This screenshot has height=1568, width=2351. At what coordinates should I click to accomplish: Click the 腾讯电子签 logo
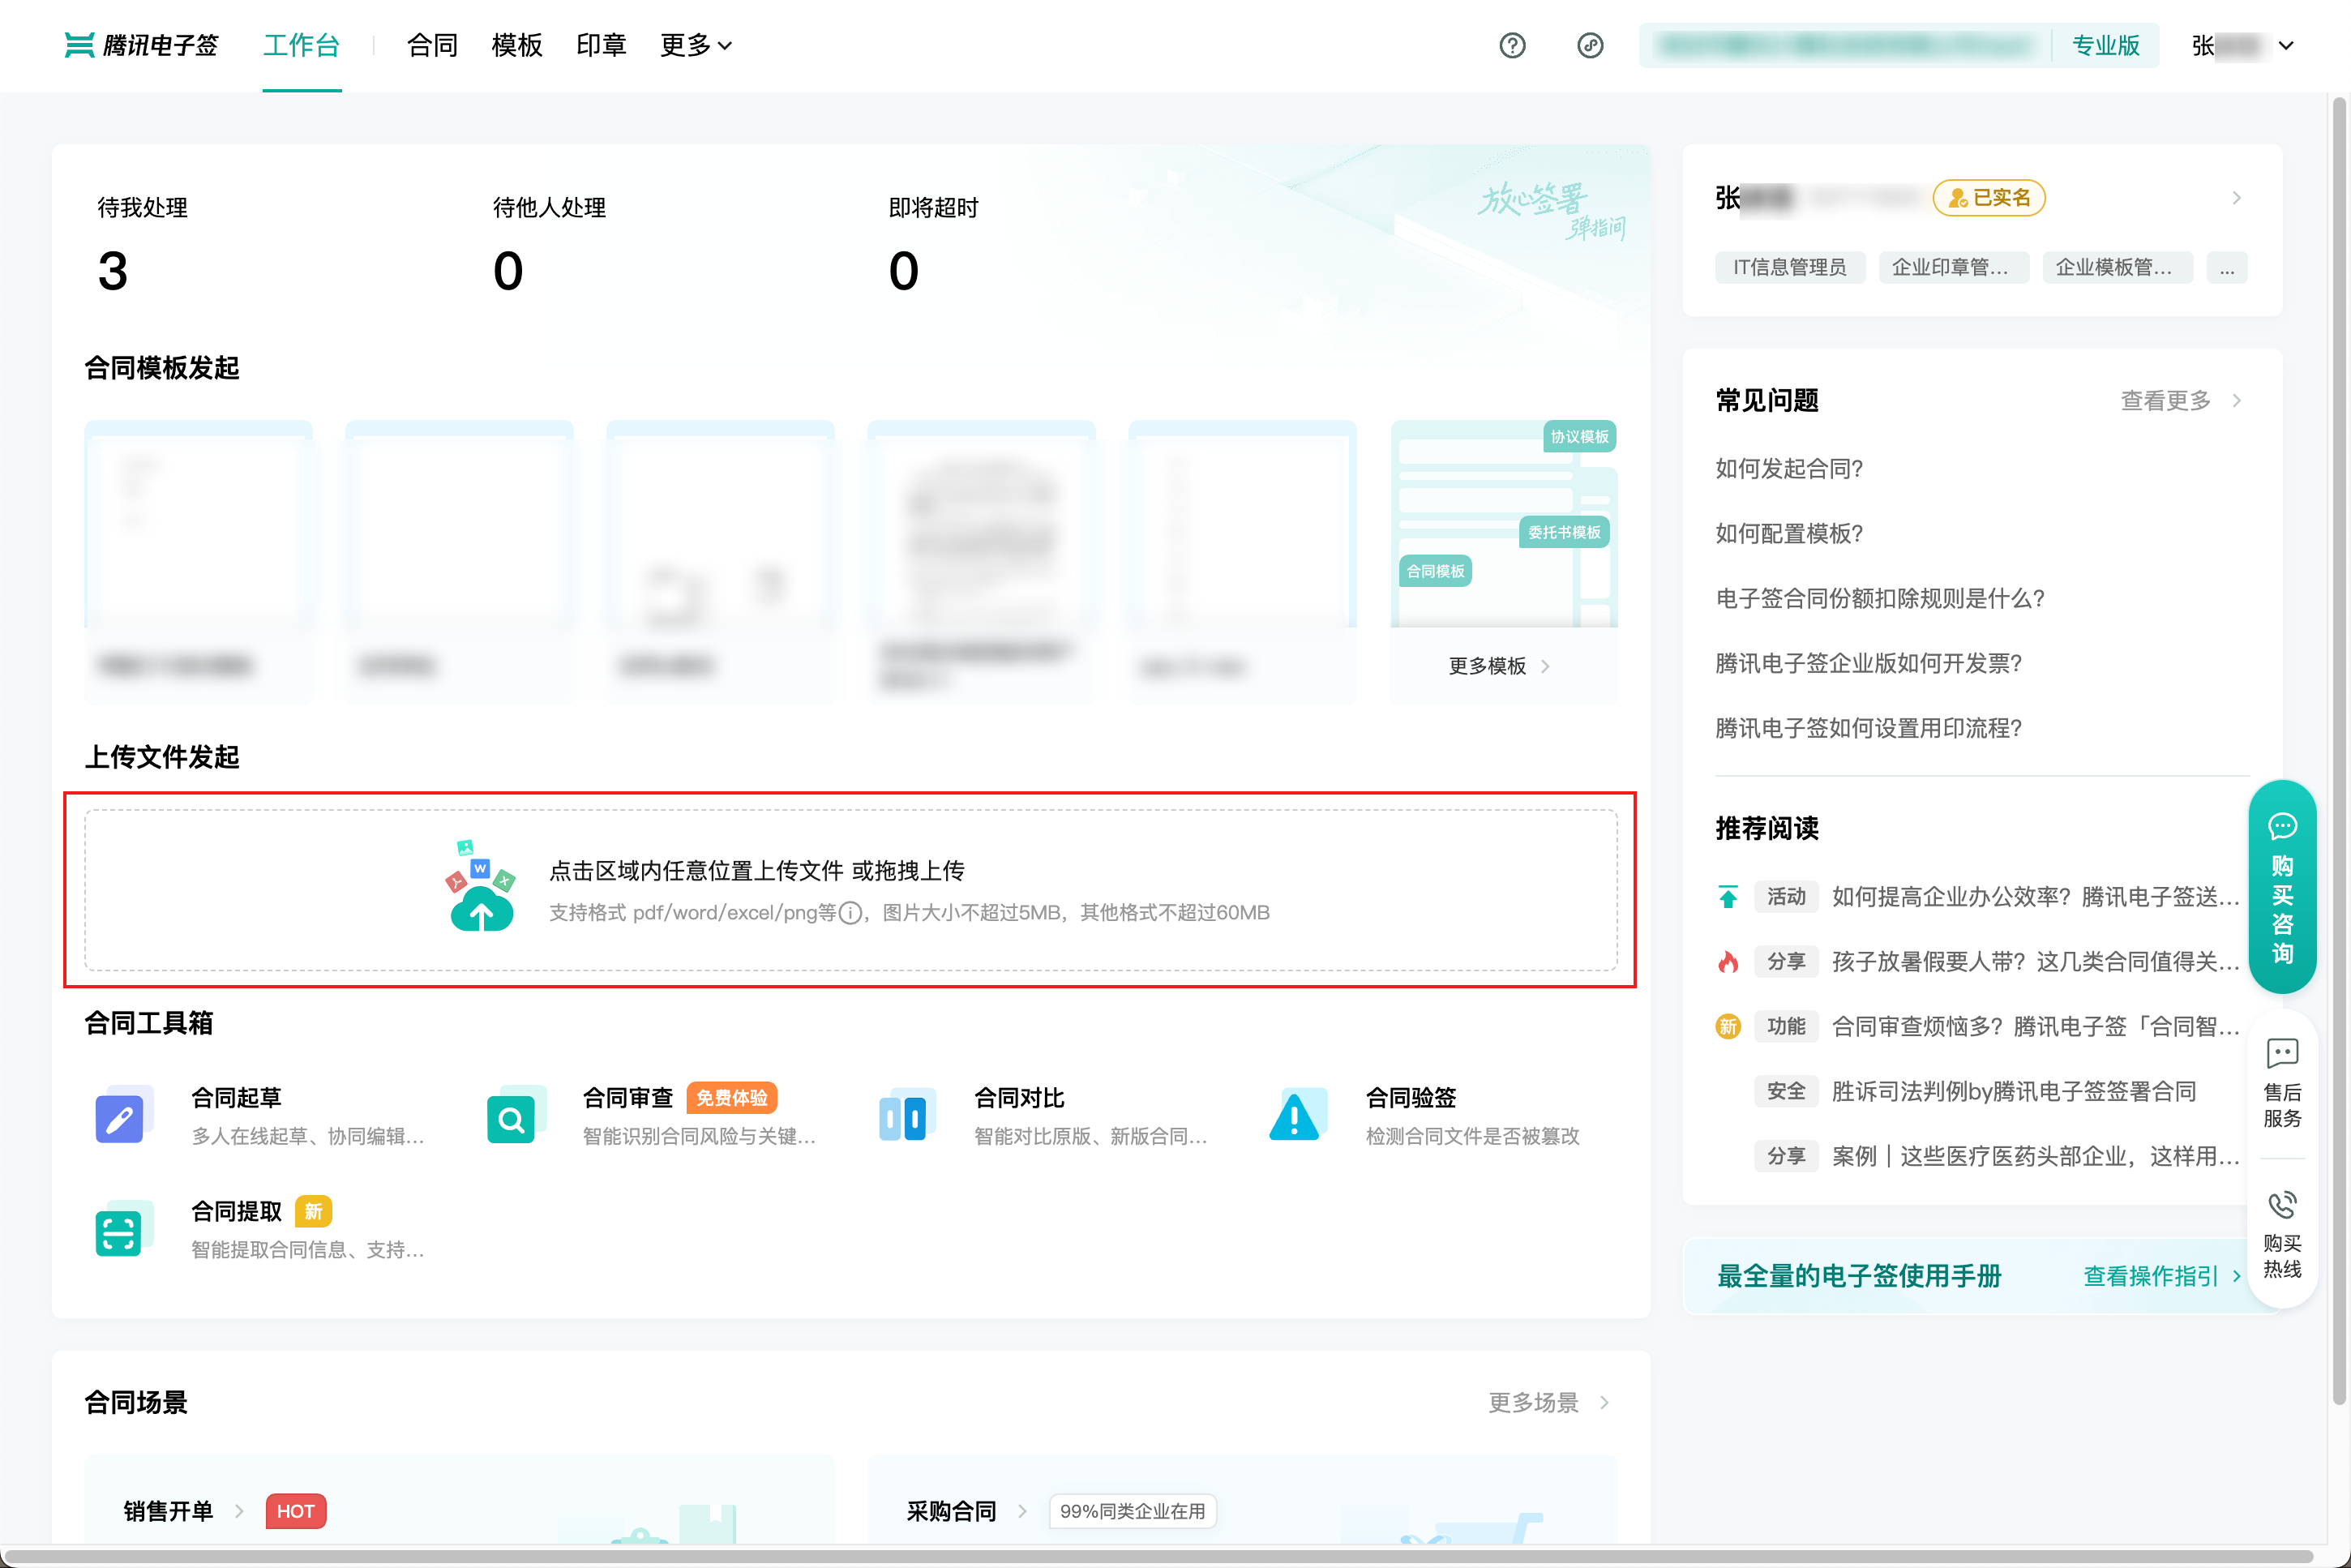click(x=141, y=45)
